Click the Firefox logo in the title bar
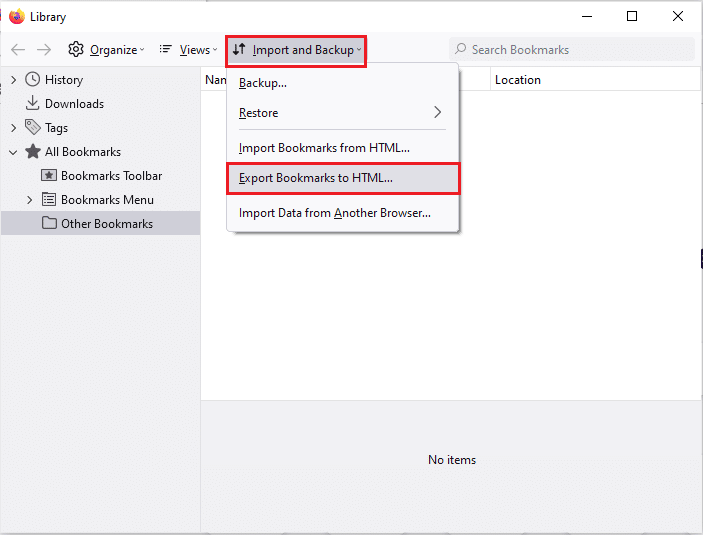 coord(17,17)
